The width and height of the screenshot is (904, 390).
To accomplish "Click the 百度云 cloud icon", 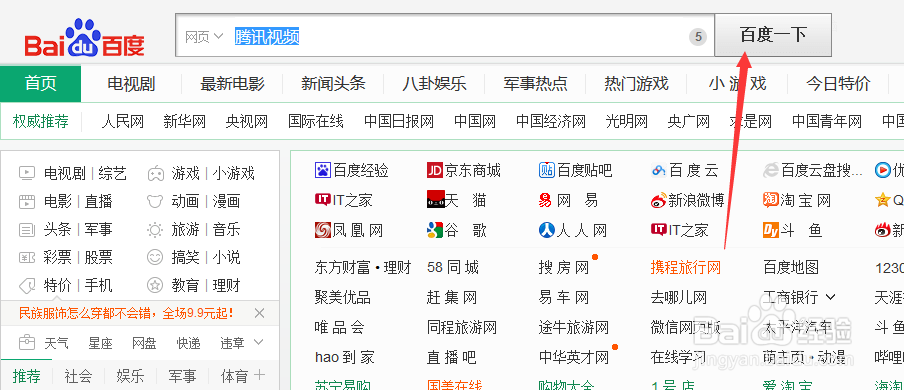I will [658, 171].
